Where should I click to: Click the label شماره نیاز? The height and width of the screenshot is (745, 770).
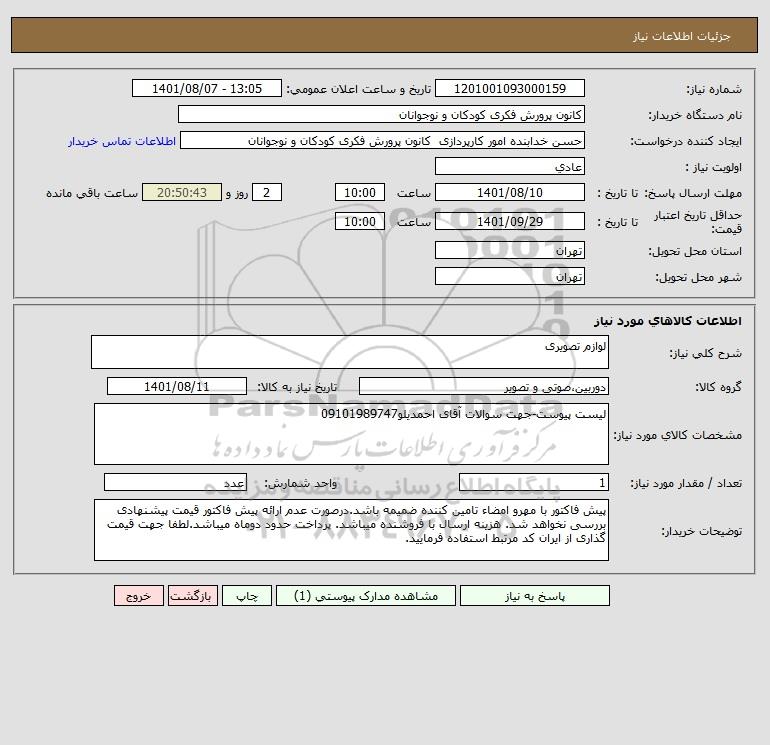(714, 89)
